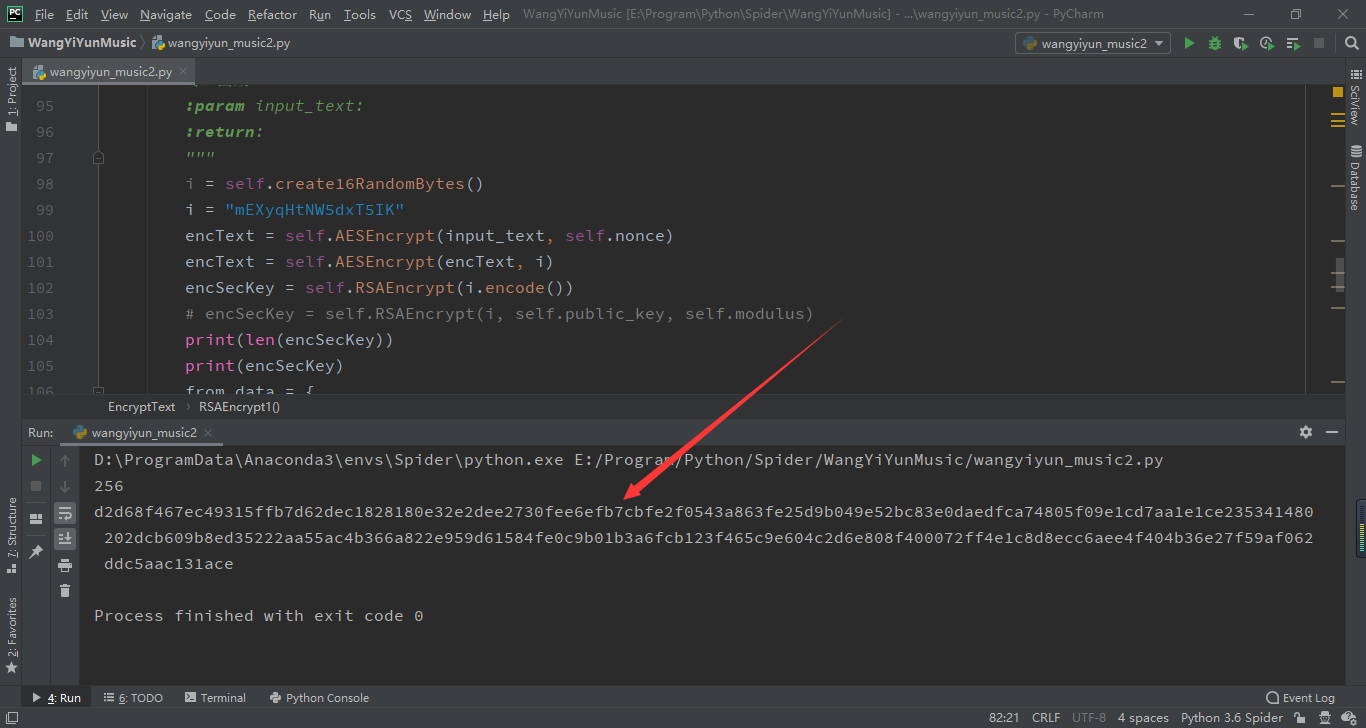Open the Code menu
This screenshot has width=1366, height=728.
point(220,14)
